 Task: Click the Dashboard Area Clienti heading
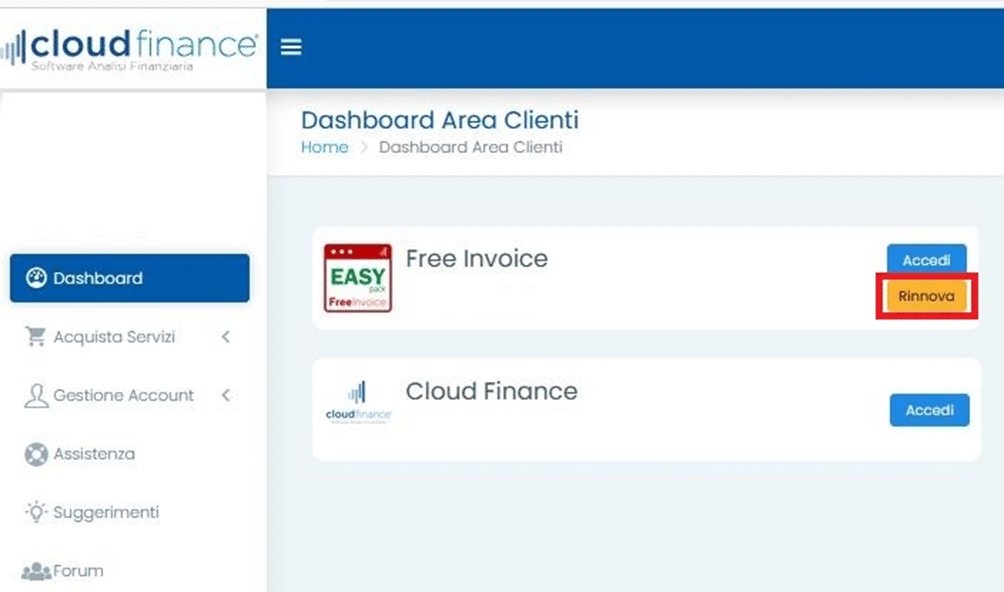440,120
